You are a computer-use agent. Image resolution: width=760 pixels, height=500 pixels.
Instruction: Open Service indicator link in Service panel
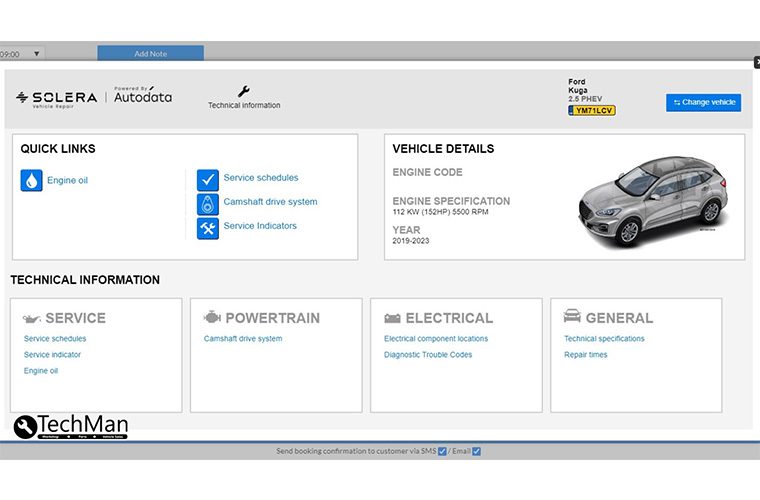click(52, 355)
